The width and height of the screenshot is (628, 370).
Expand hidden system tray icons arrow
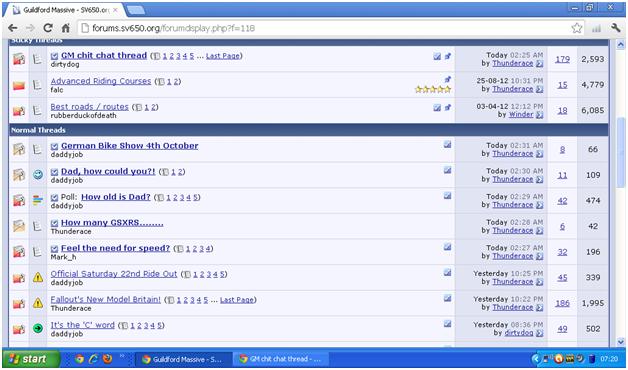click(535, 359)
